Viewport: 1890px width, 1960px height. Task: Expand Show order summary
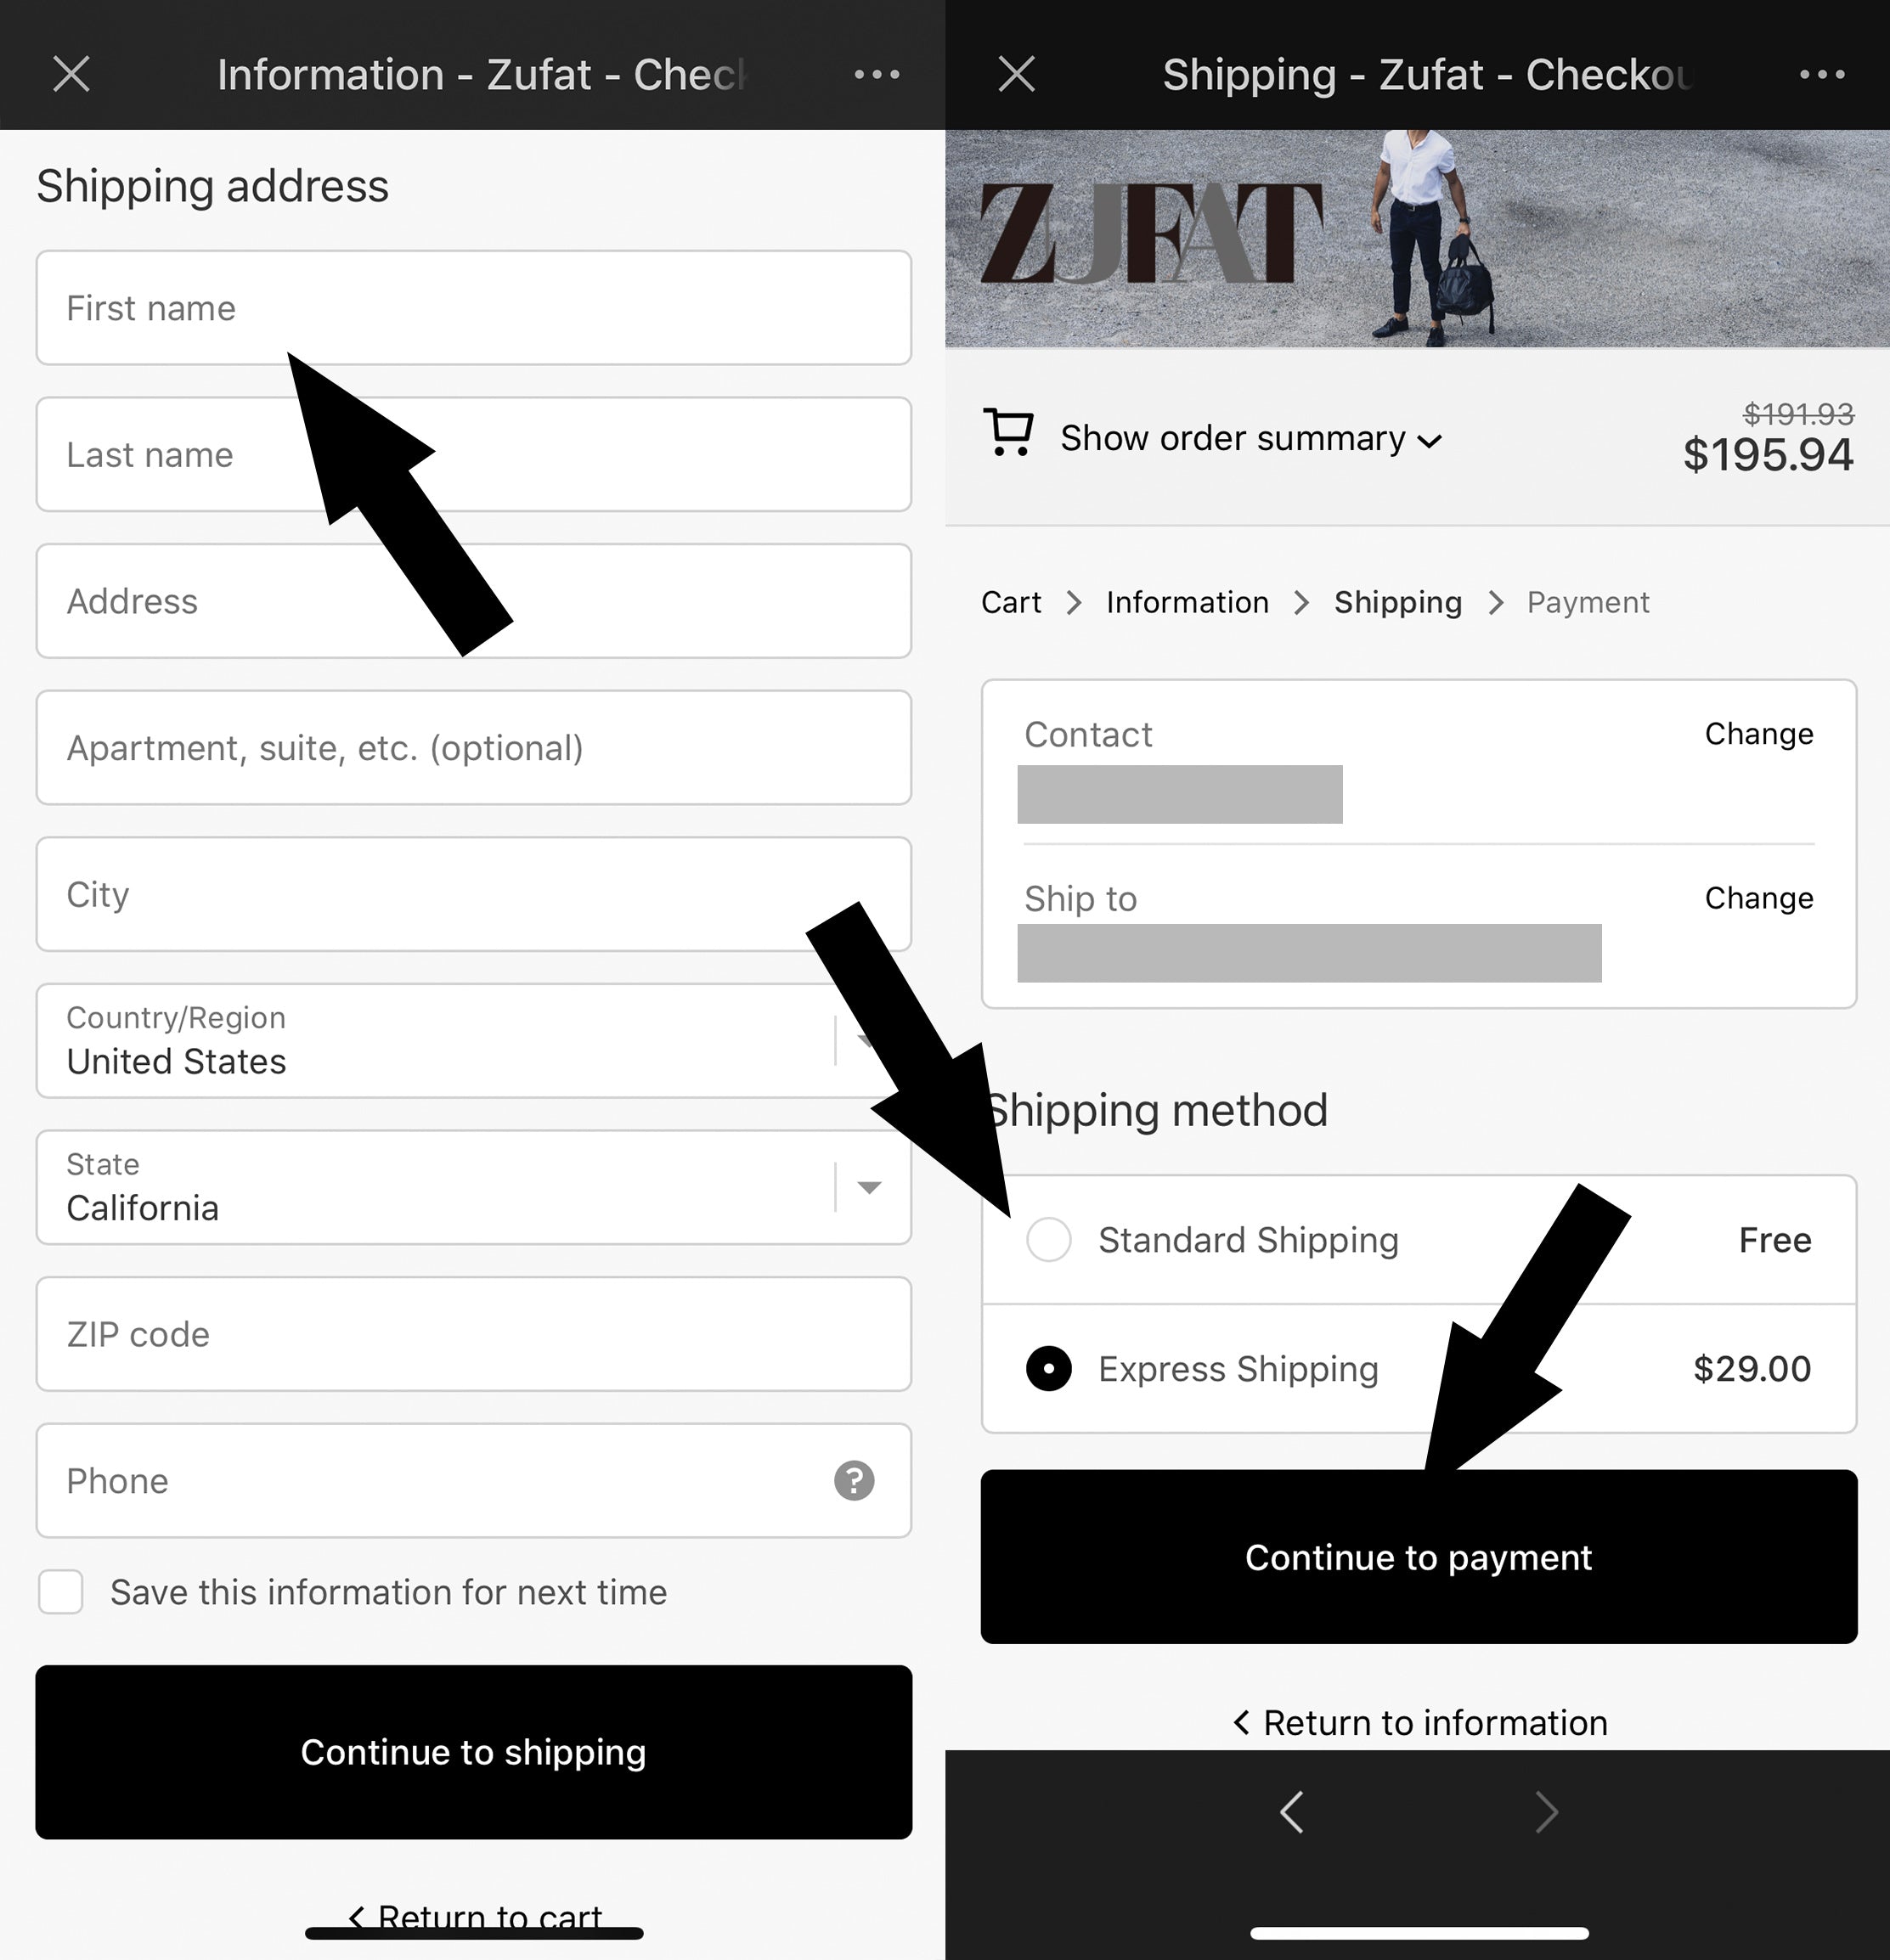1250,438
